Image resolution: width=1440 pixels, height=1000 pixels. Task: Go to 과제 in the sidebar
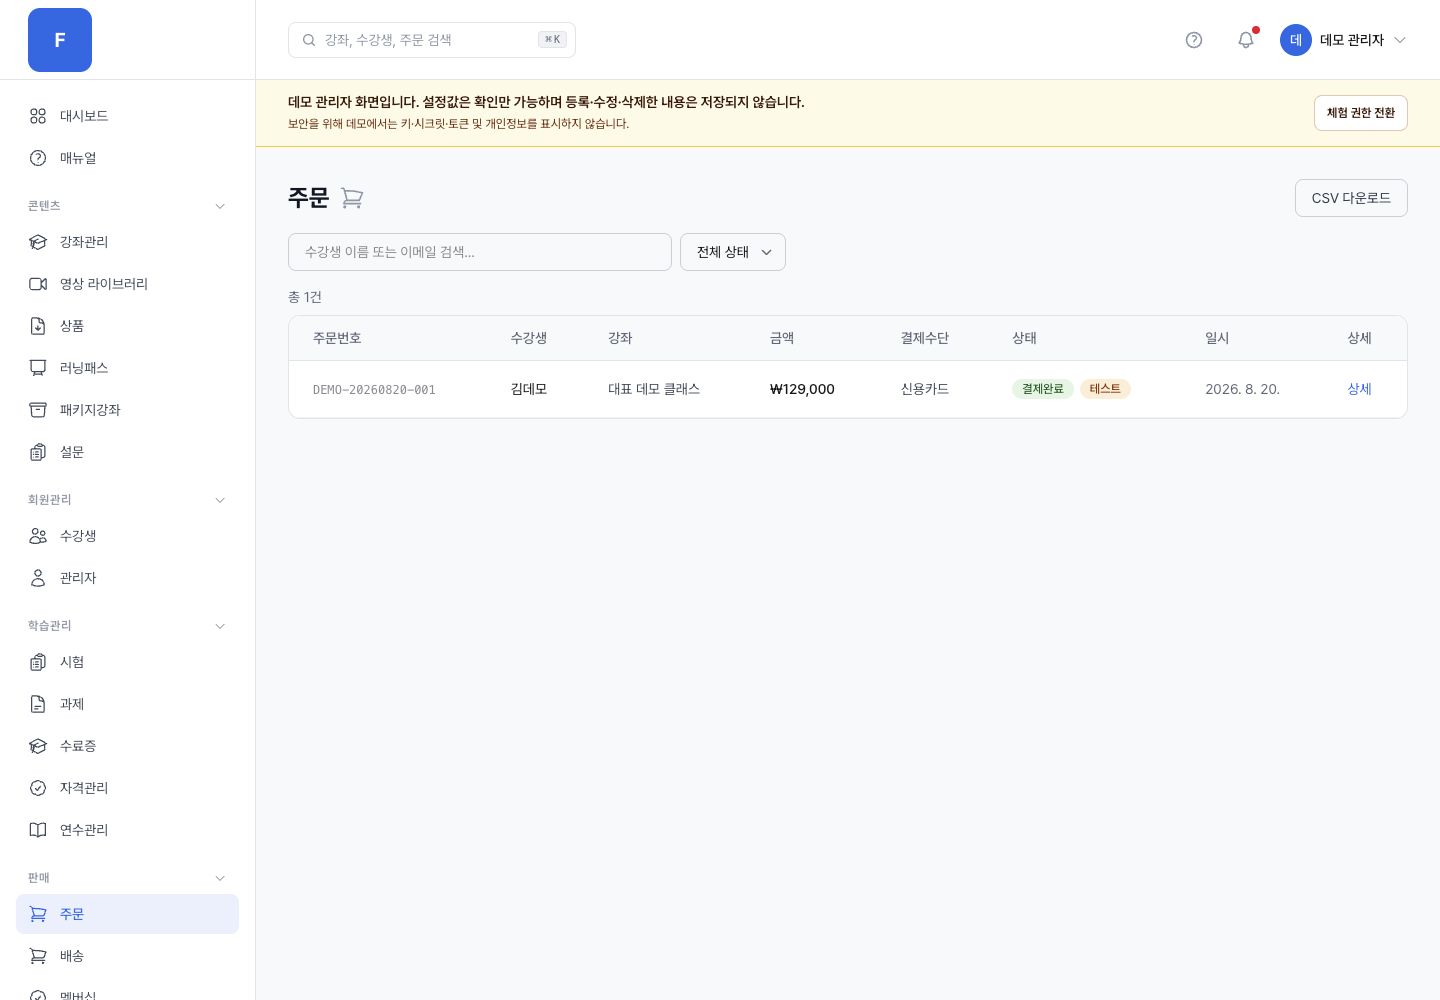pyautogui.click(x=127, y=704)
